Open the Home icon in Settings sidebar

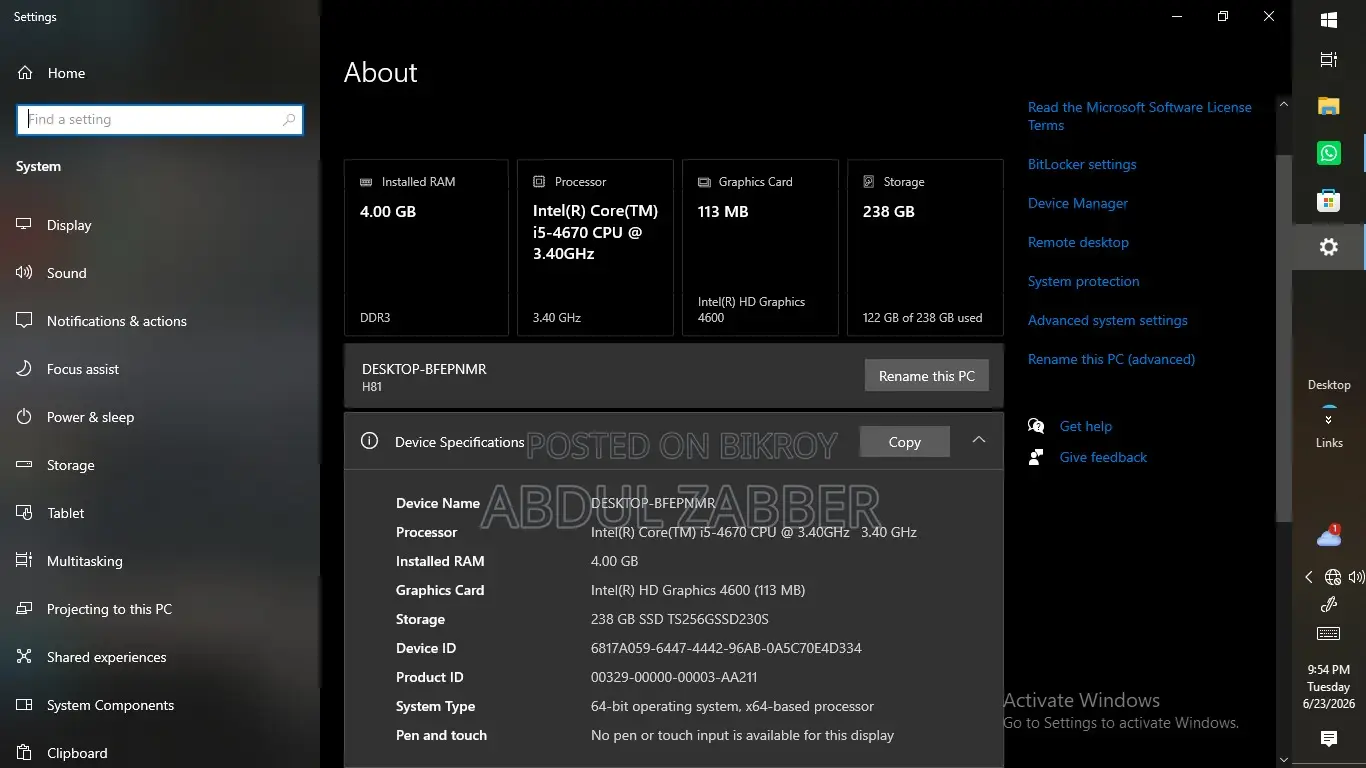(x=25, y=73)
